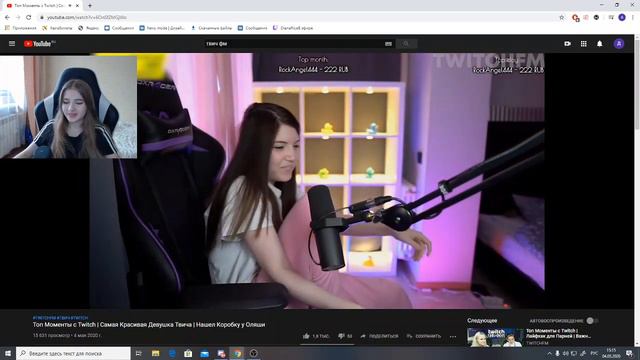
Task: Open the black round extension icon
Action: 596,17
